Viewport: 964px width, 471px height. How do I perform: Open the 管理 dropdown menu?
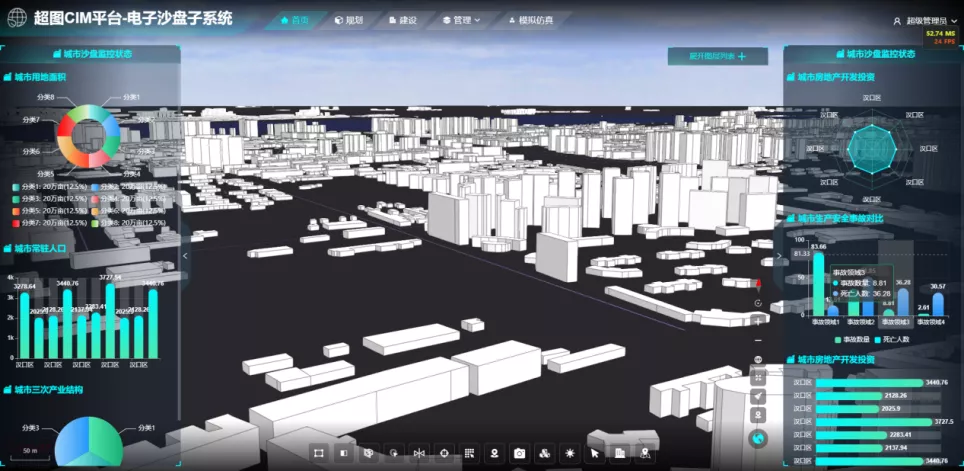coord(460,20)
